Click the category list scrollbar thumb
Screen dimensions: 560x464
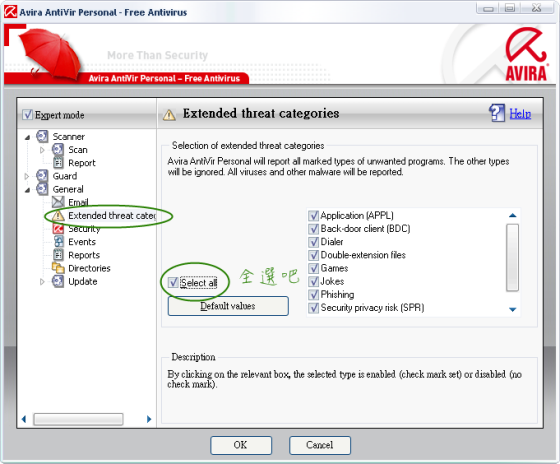pyautogui.click(x=512, y=258)
